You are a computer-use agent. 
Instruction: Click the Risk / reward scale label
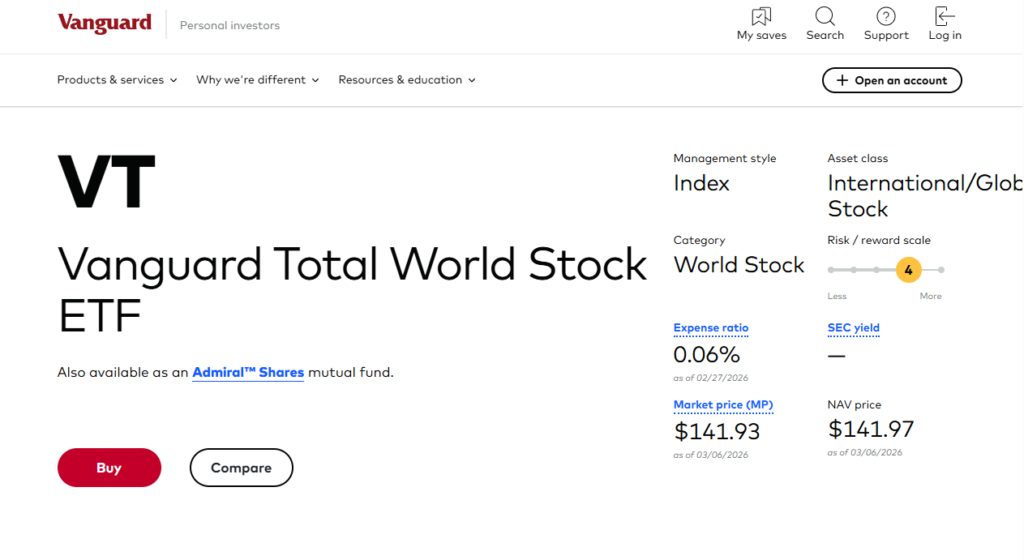pyautogui.click(x=879, y=240)
